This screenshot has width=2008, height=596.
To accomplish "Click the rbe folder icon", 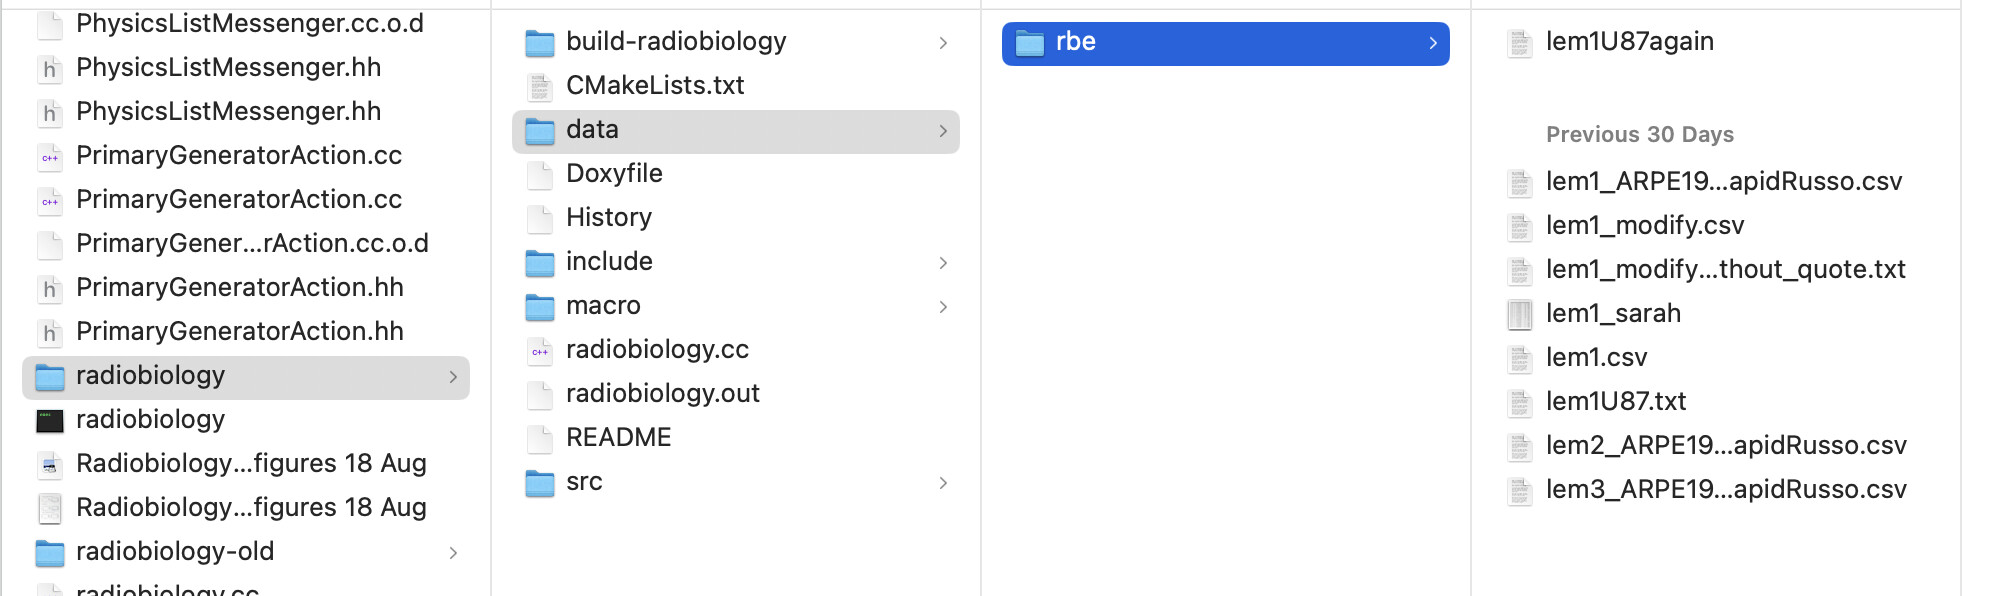I will pos(1029,43).
